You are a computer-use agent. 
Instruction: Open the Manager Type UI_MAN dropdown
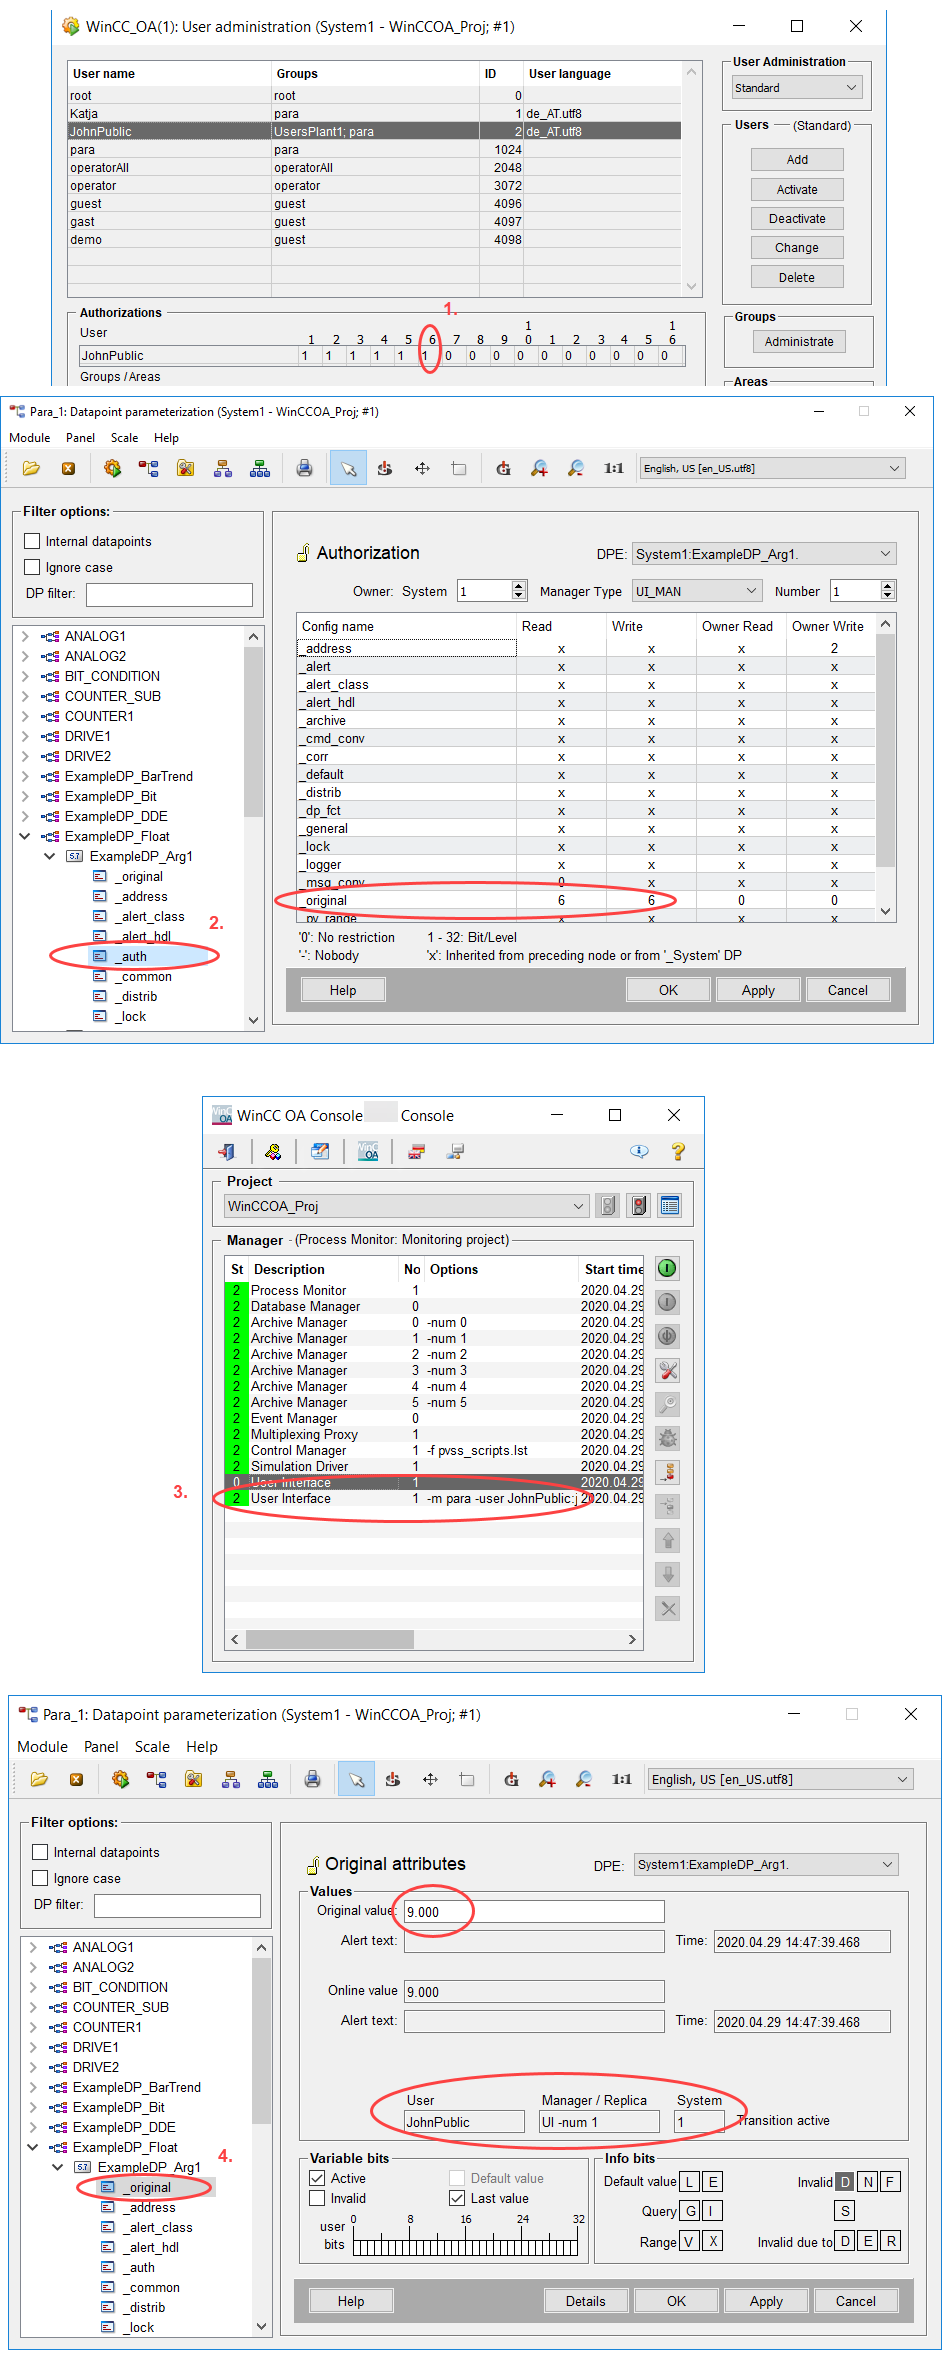pyautogui.click(x=697, y=591)
